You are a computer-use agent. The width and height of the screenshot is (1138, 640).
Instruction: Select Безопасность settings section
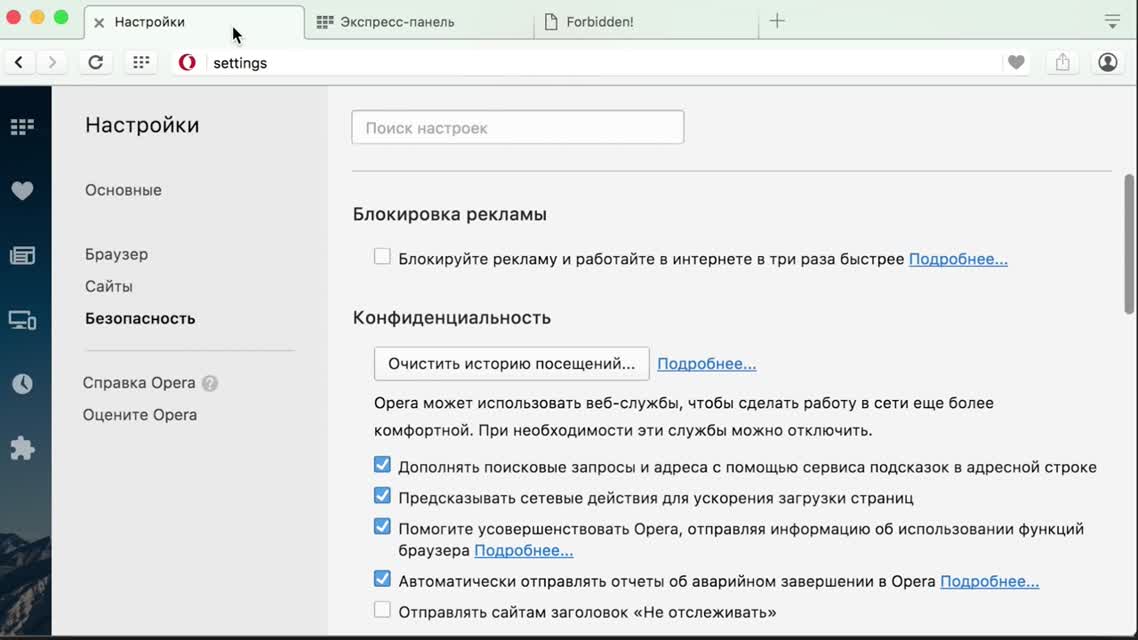click(140, 319)
